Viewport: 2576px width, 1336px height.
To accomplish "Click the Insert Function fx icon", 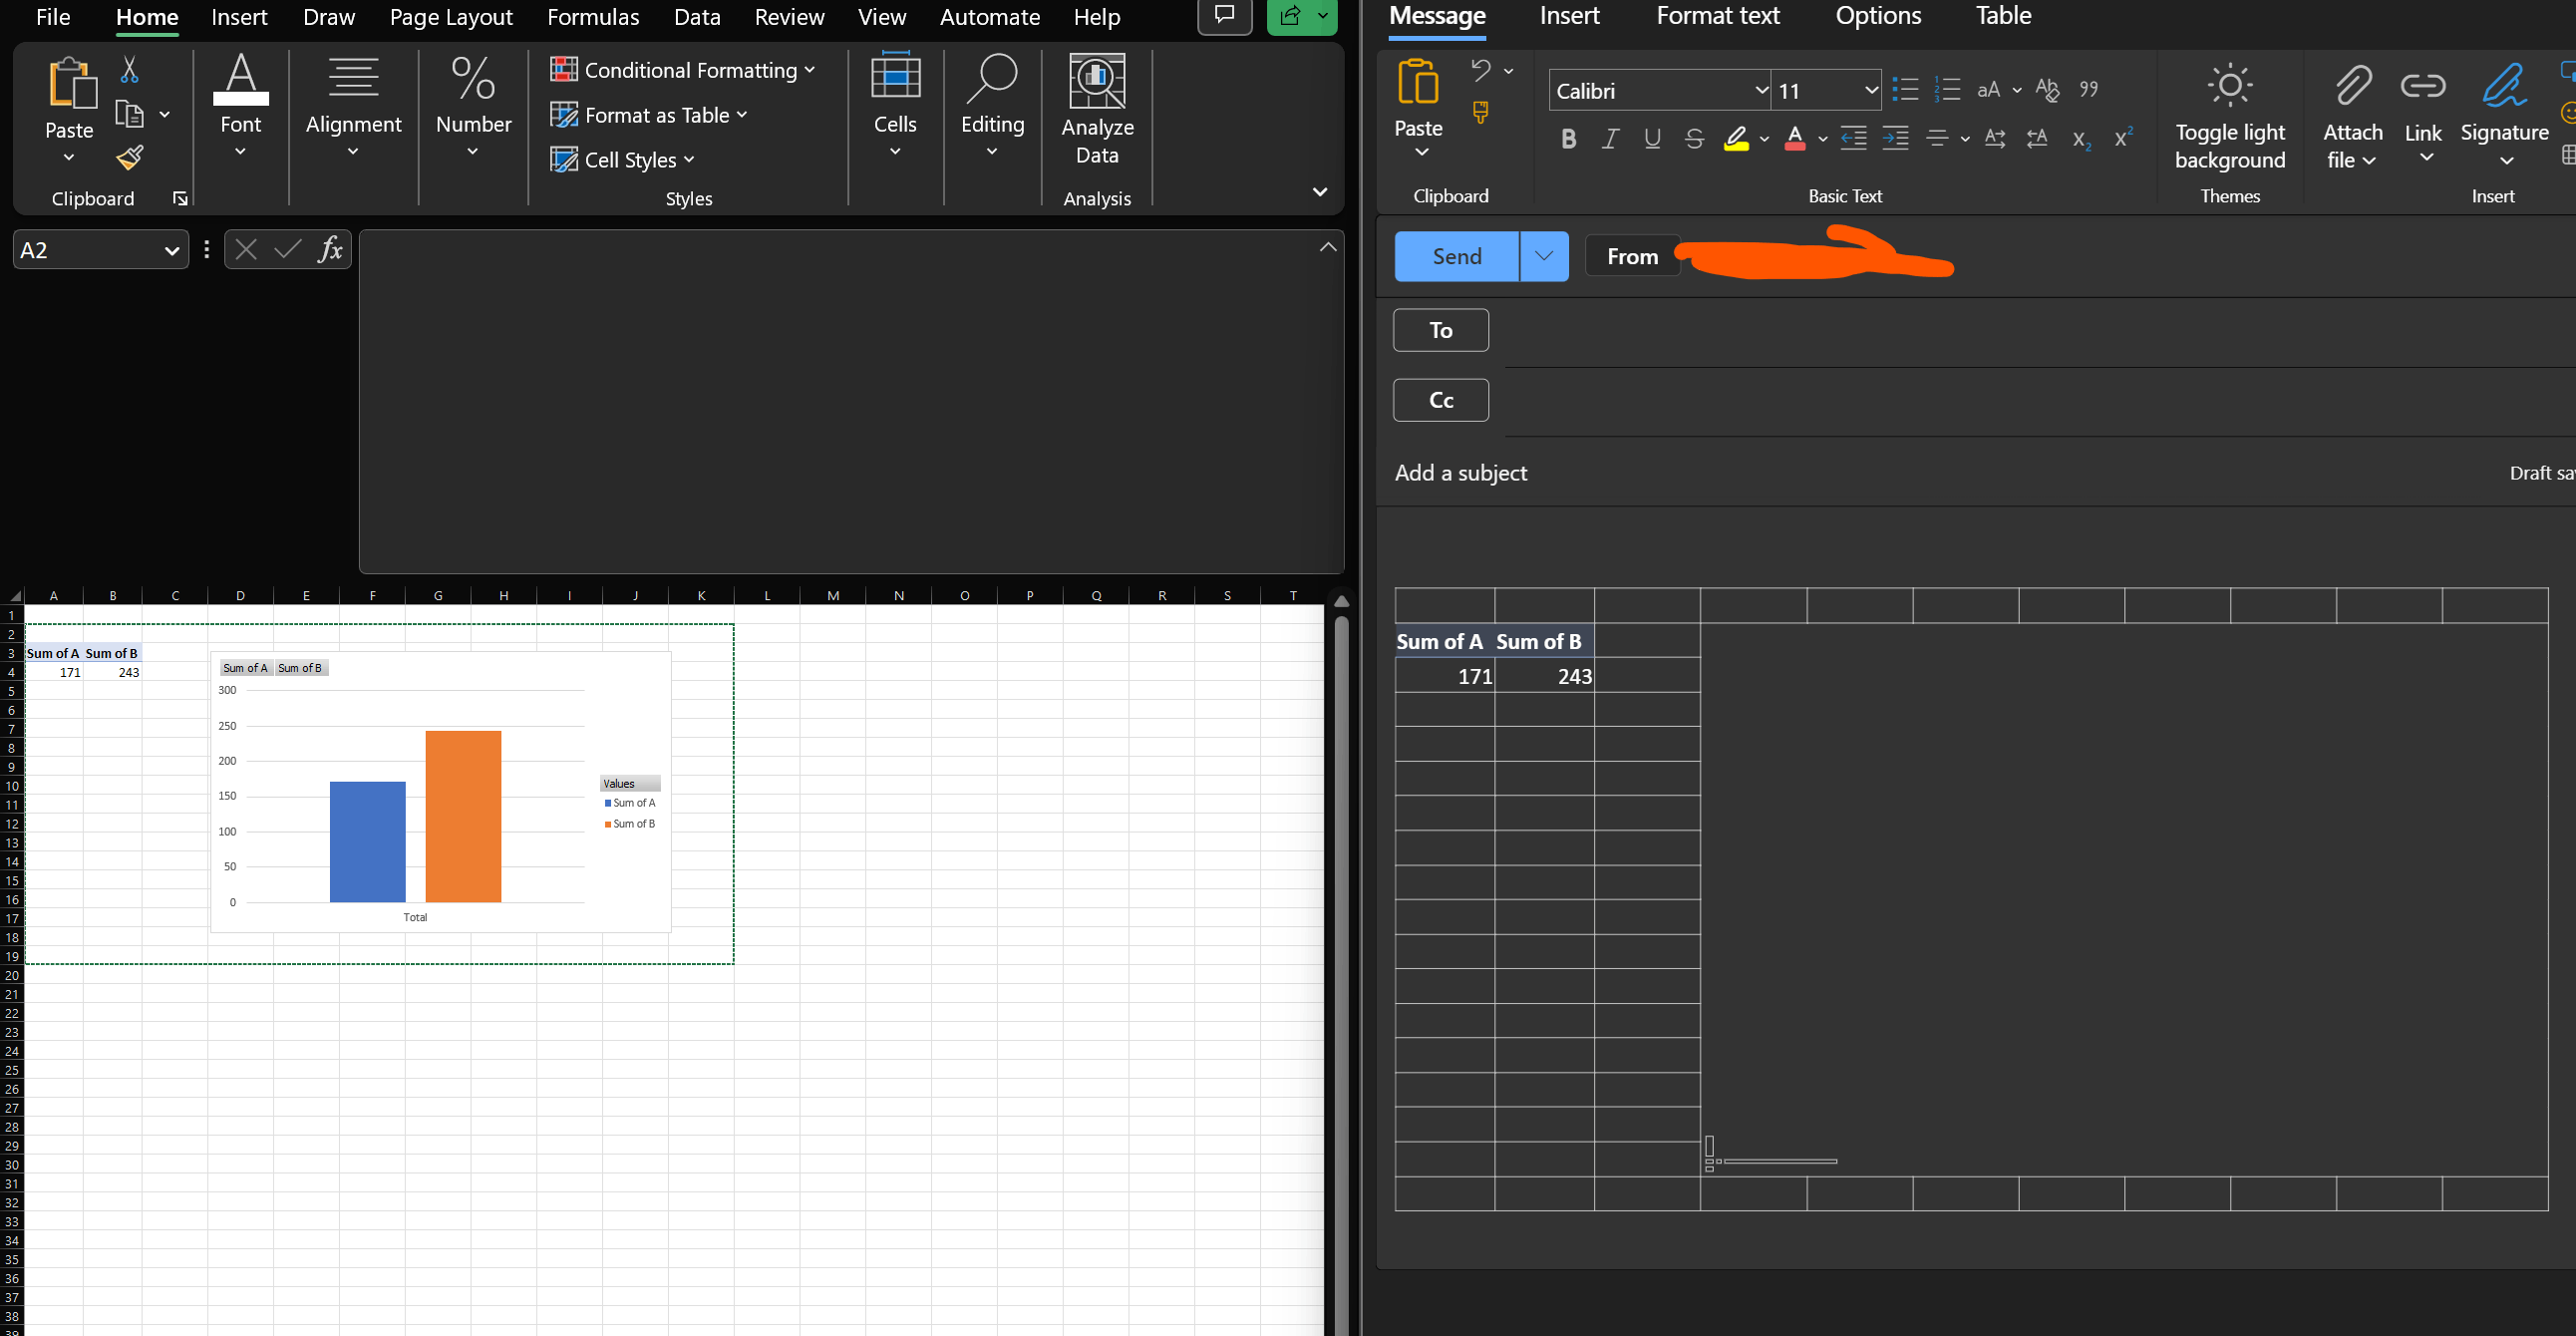I will point(331,249).
